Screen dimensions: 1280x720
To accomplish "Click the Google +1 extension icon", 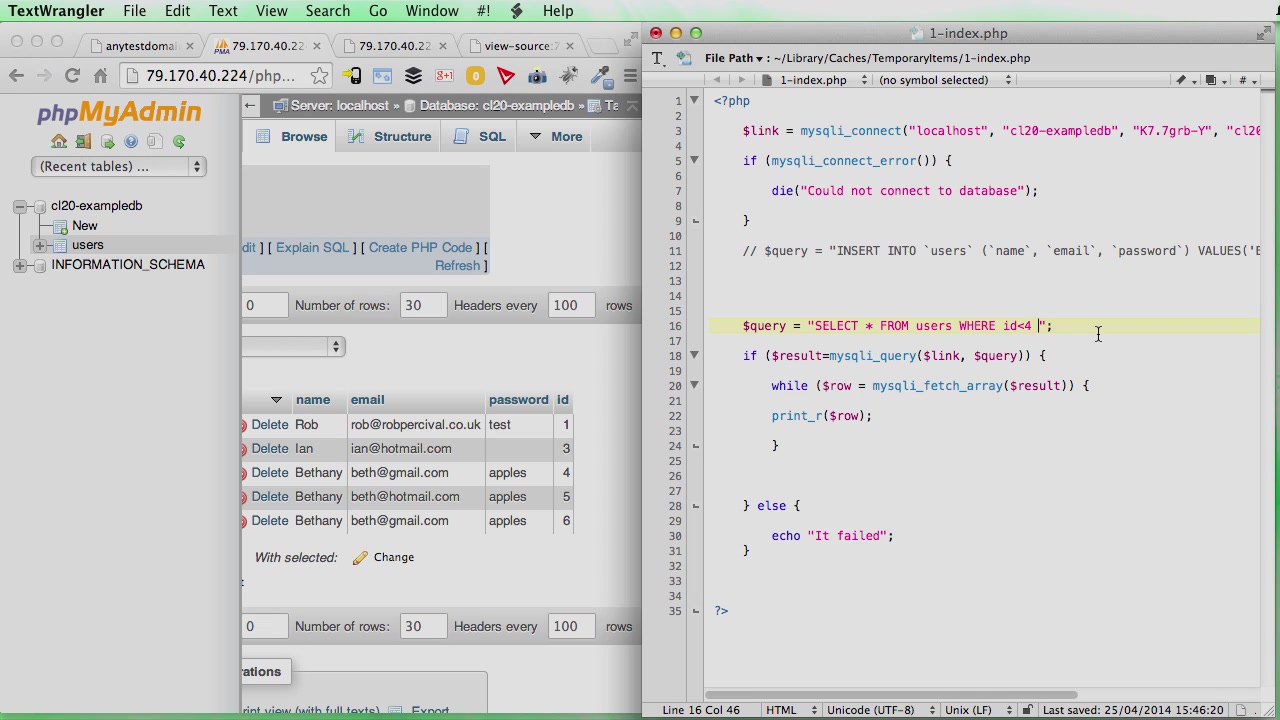I will 444,76.
